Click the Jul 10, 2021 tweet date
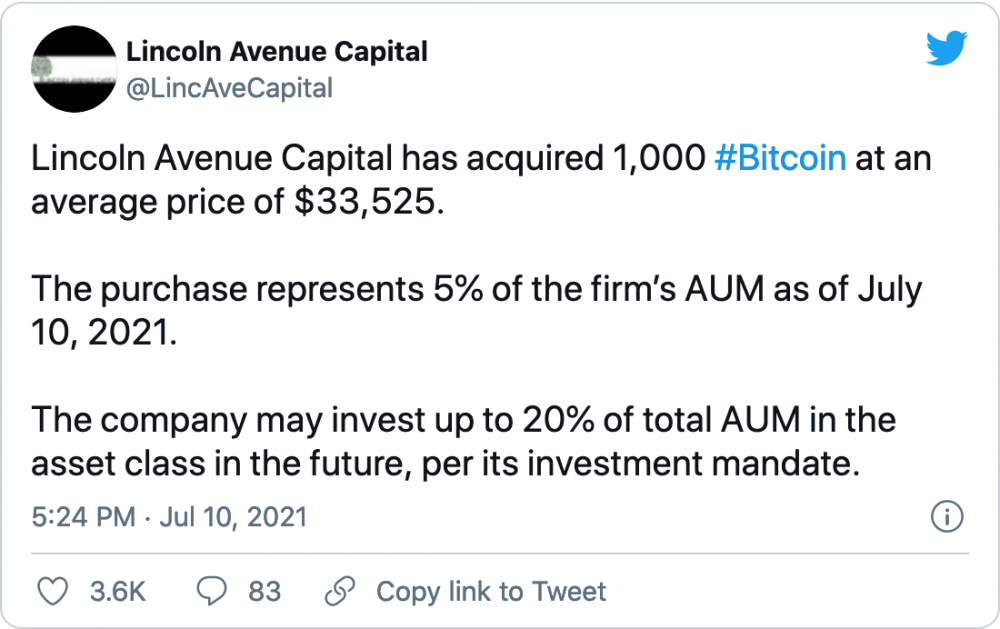The height and width of the screenshot is (629, 1000). (233, 517)
